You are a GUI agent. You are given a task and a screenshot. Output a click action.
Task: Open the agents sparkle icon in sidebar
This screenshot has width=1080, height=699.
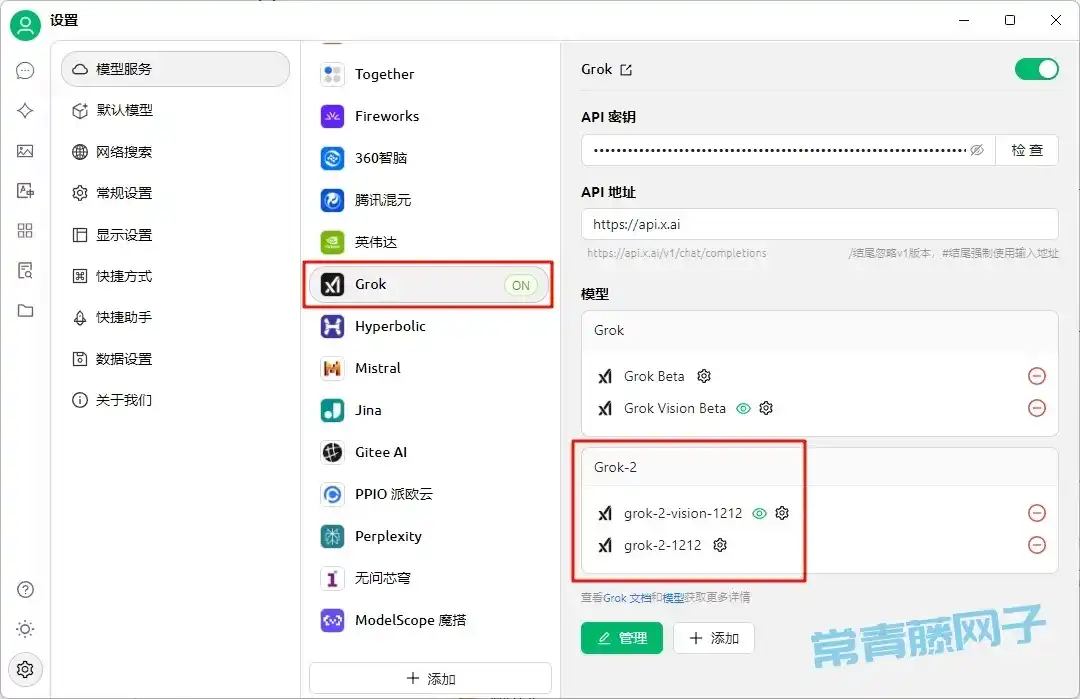[25, 111]
